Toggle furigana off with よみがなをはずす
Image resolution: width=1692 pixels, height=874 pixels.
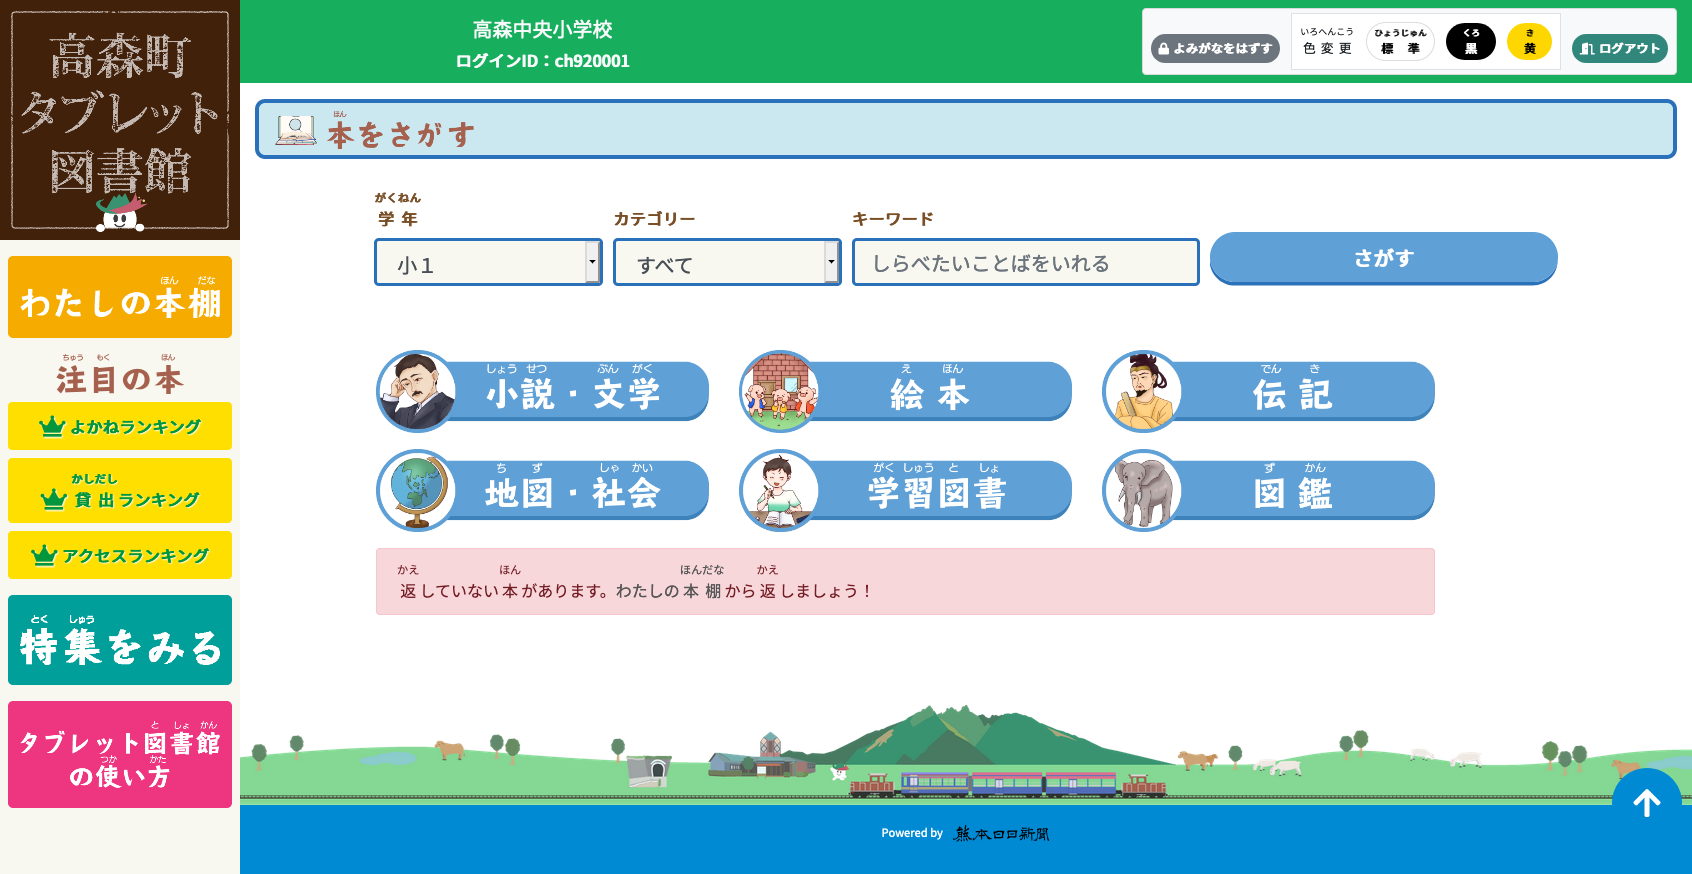pyautogui.click(x=1215, y=48)
